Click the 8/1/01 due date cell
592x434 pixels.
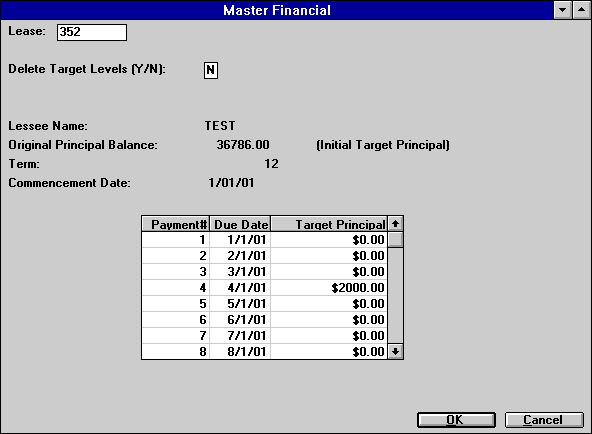(240, 351)
